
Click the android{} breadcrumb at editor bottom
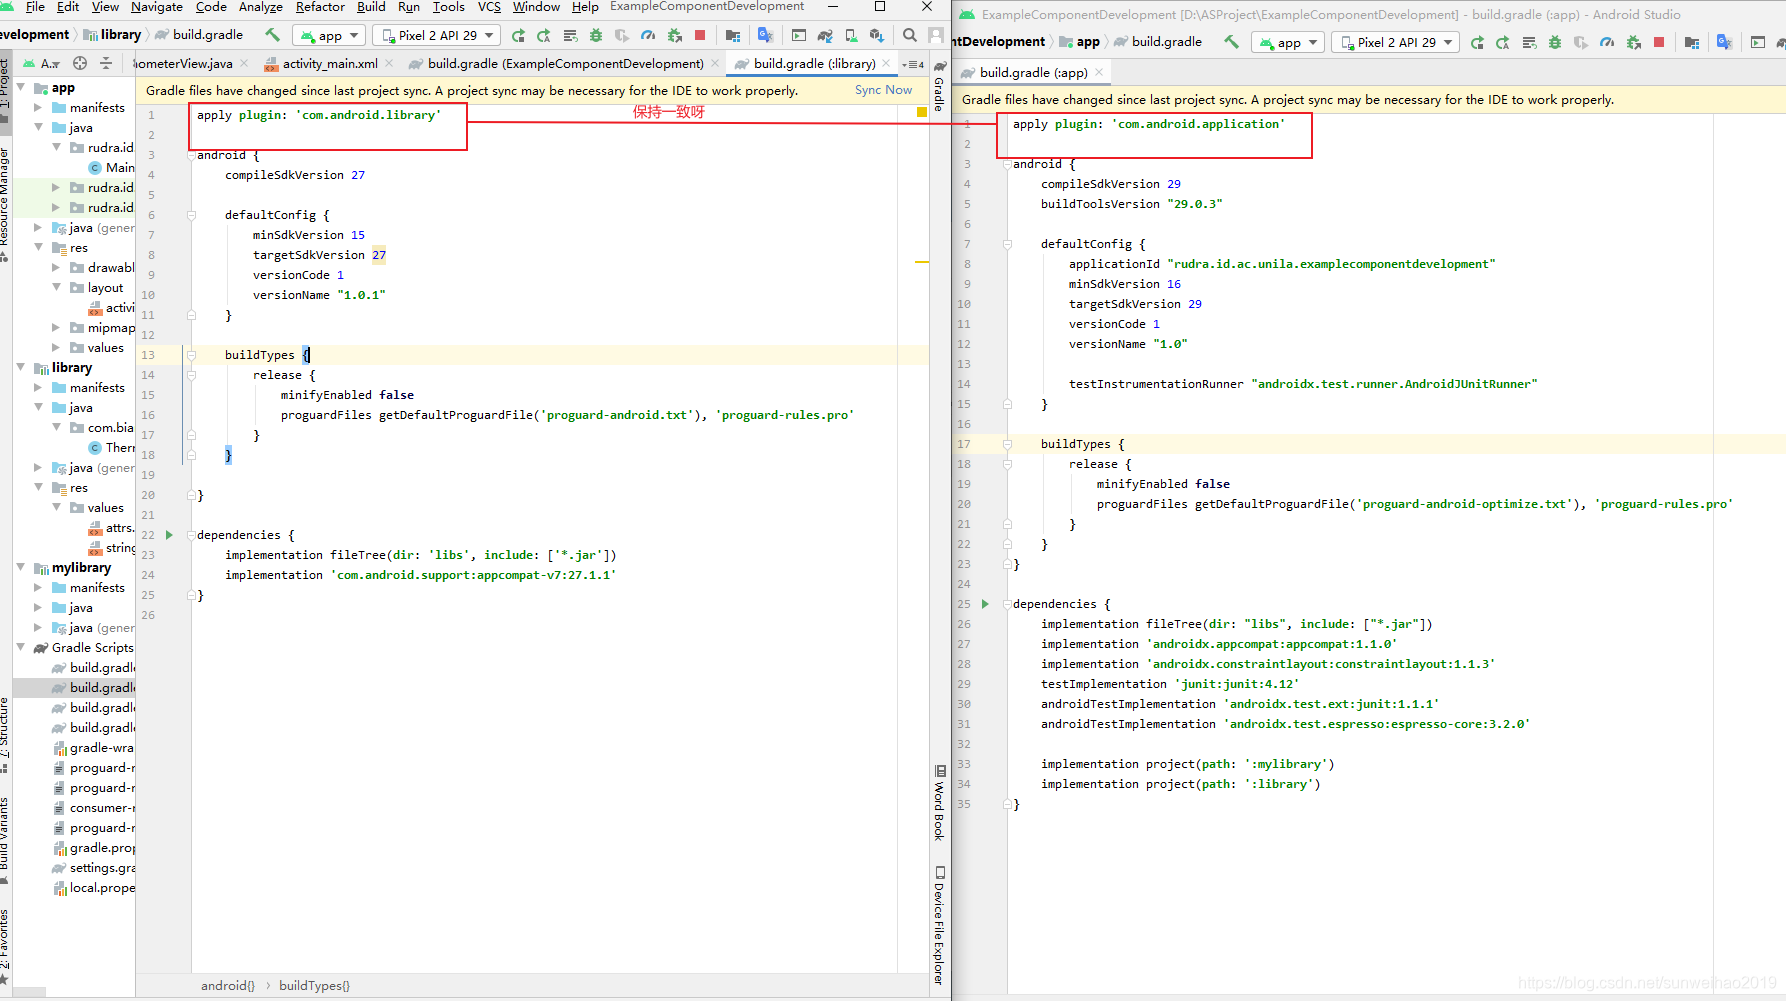(x=228, y=985)
